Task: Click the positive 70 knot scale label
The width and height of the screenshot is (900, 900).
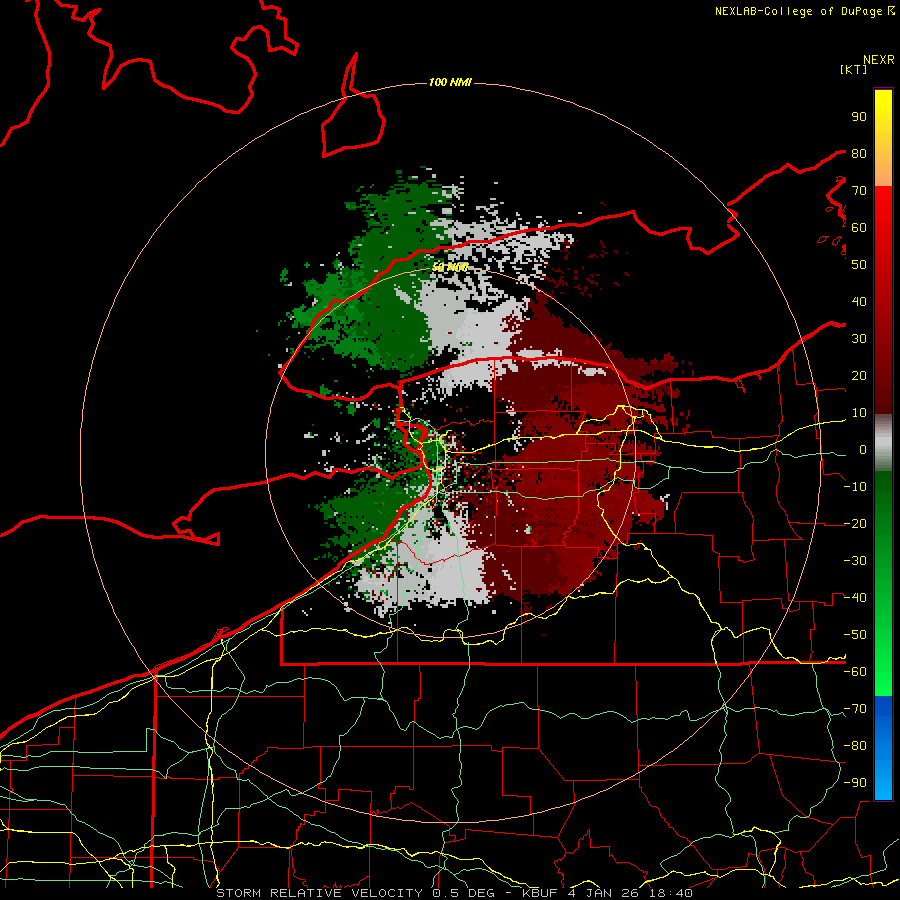Action: 859,191
